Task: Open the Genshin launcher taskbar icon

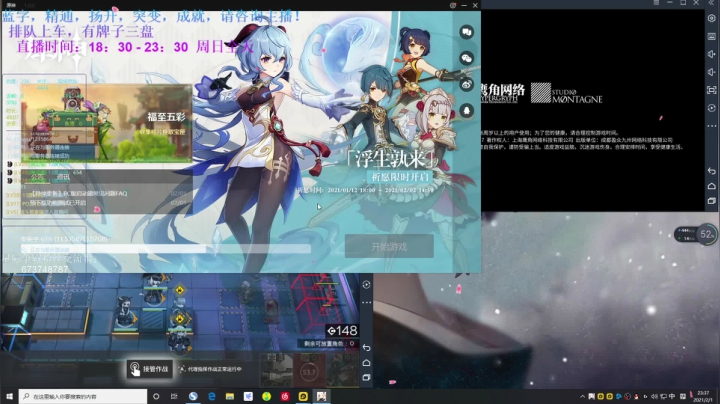Action: point(321,396)
